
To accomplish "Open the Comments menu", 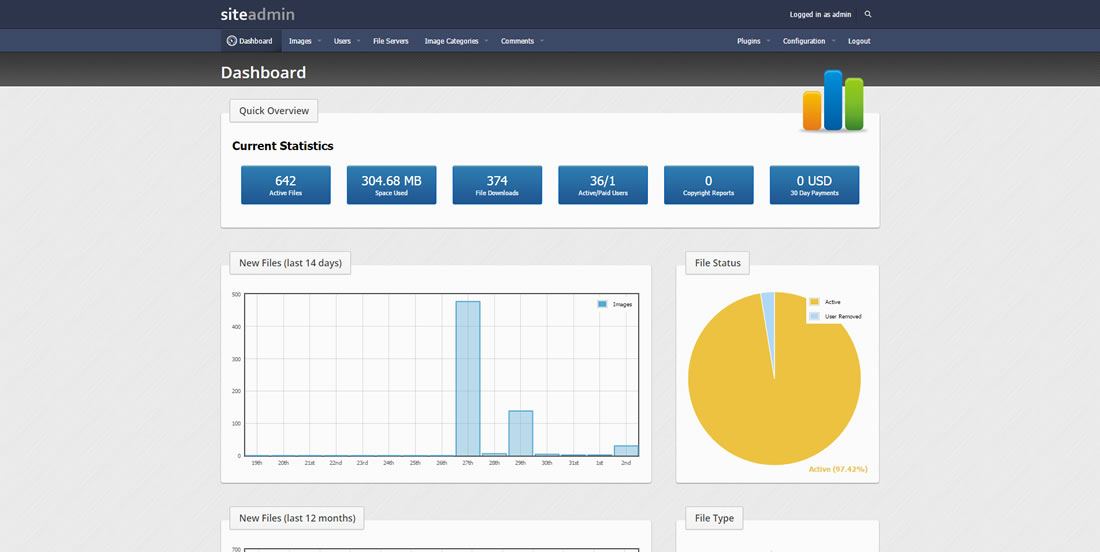I will (517, 41).
